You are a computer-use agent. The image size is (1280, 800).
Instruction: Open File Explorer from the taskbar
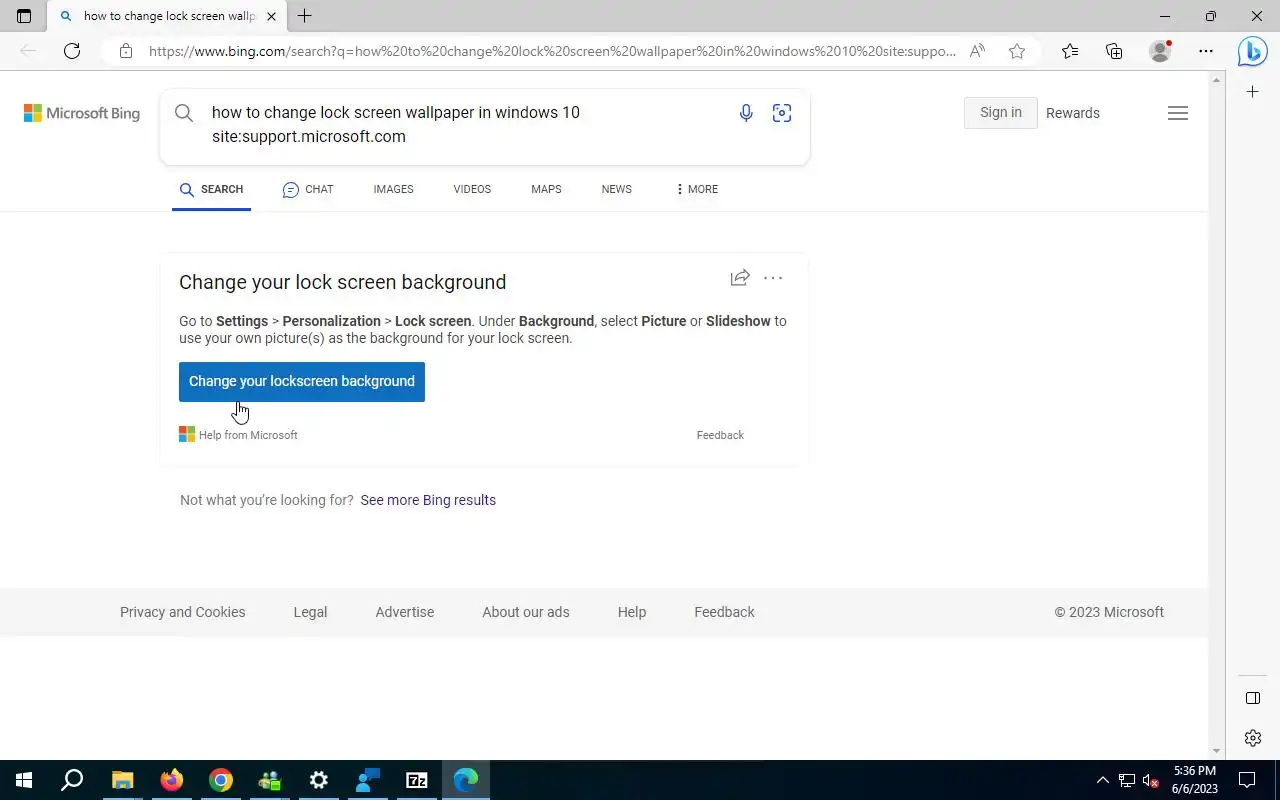click(122, 780)
